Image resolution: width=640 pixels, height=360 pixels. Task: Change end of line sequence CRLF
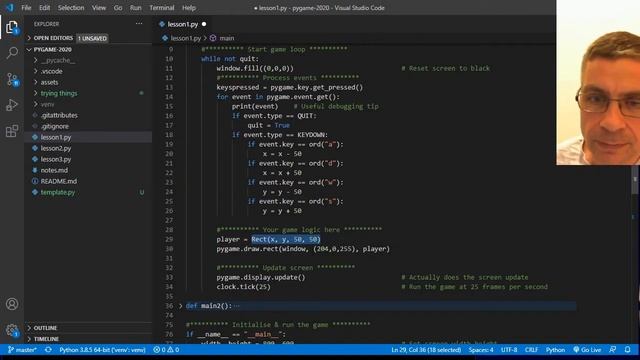pos(531,350)
